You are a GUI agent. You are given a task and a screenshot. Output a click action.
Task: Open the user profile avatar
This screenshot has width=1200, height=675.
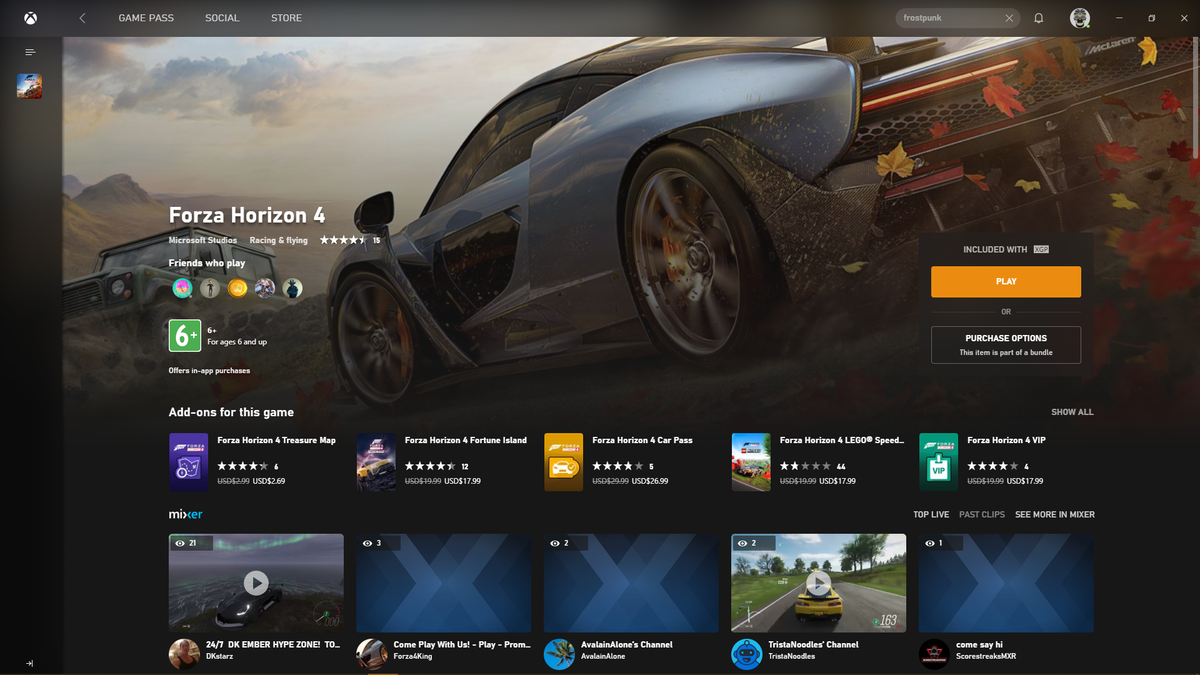coord(1080,18)
